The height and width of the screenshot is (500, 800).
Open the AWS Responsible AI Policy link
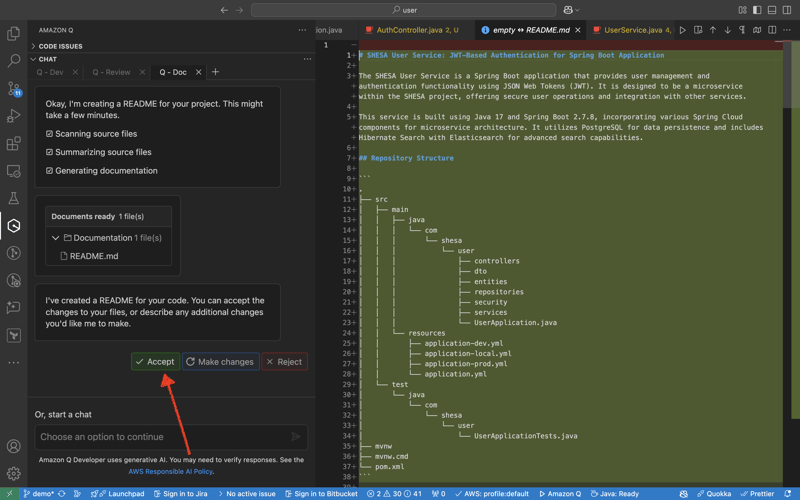click(170, 471)
